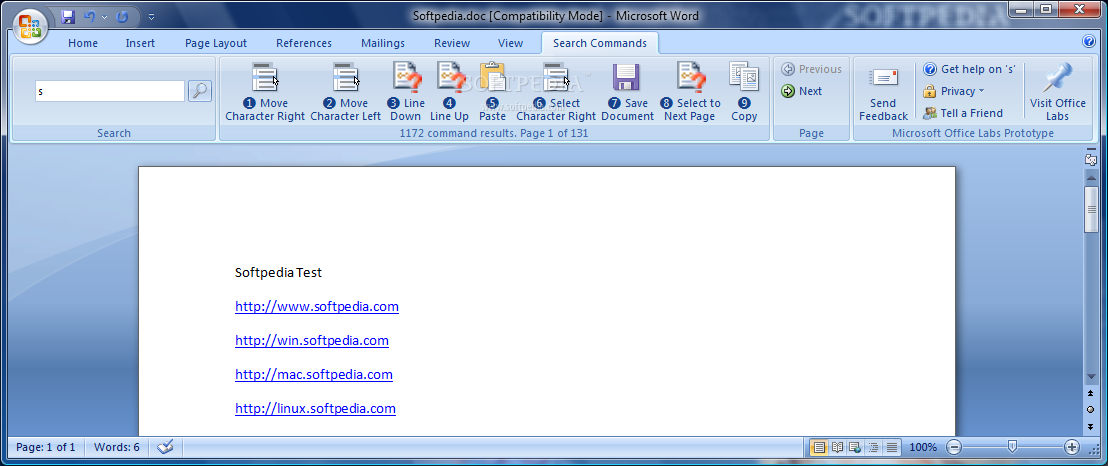1108x466 pixels.
Task: Click Tell a Friend
Action: pos(962,113)
